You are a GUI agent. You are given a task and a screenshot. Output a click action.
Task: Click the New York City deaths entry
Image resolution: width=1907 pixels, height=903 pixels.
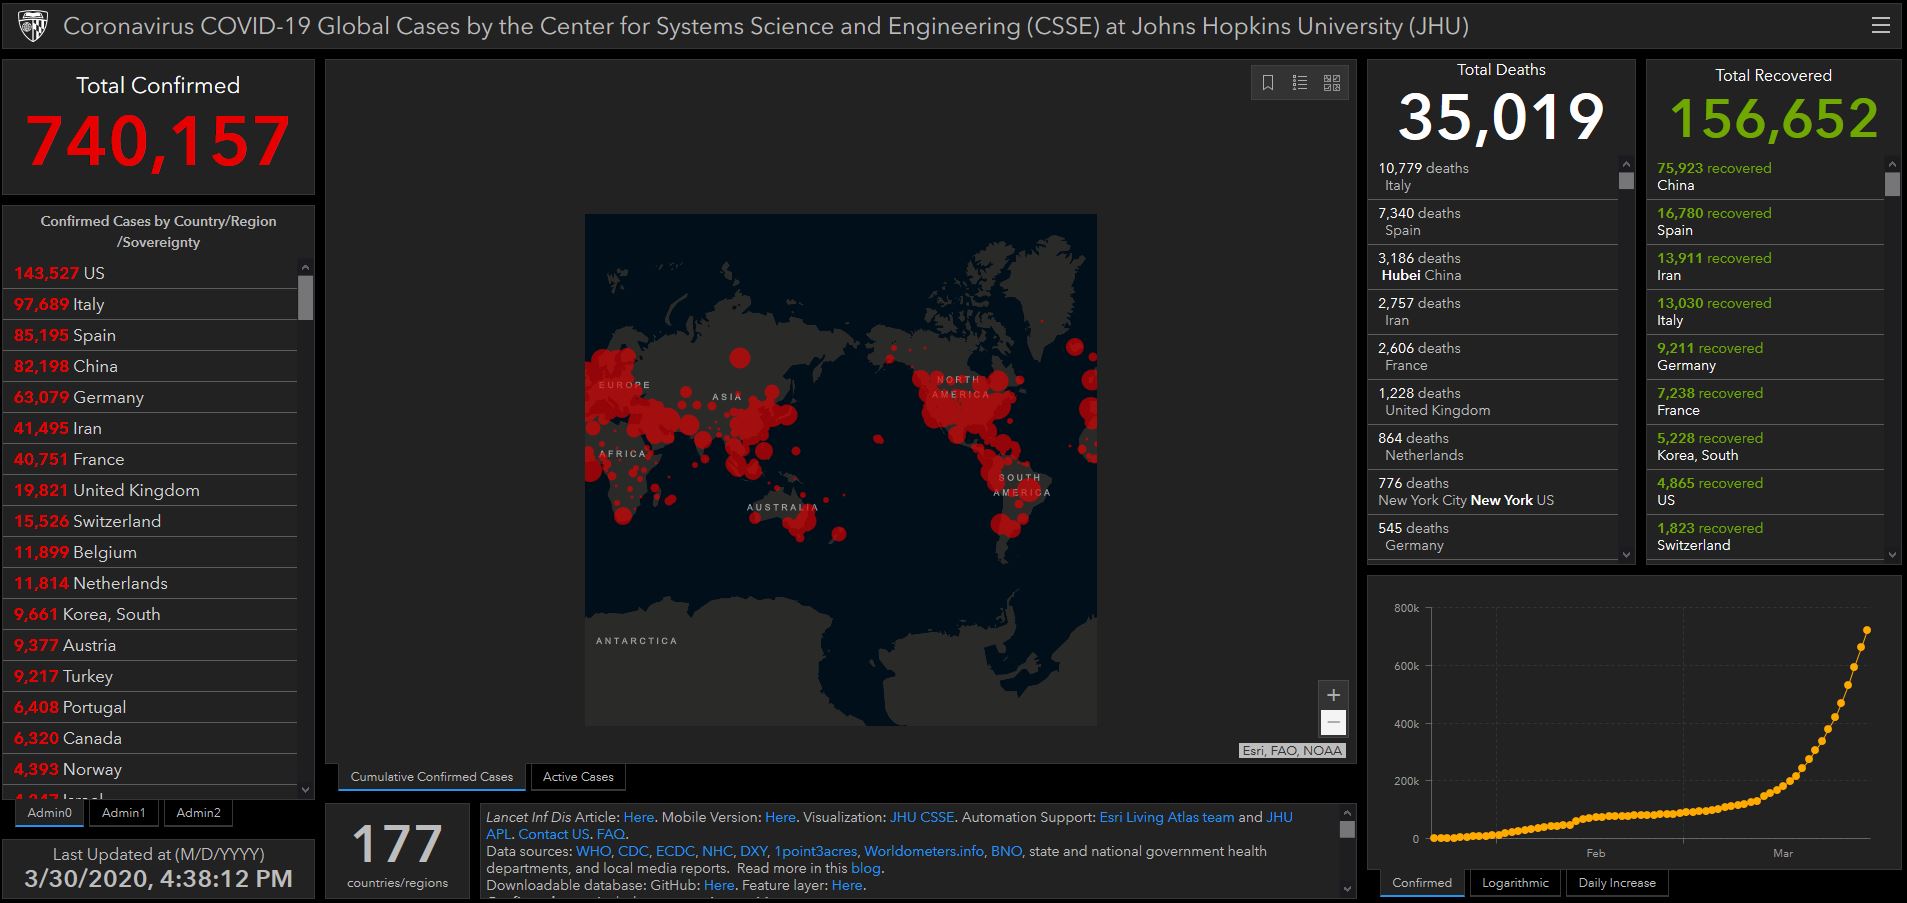(x=1493, y=492)
